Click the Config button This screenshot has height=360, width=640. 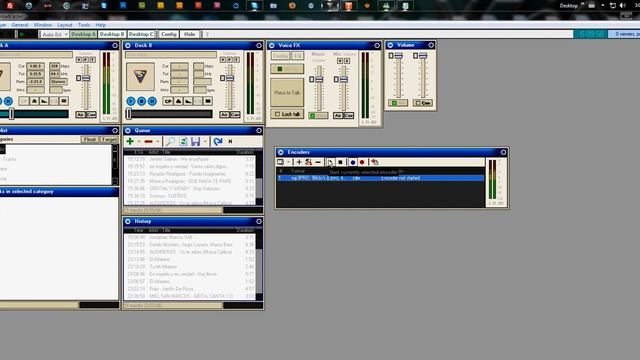[x=169, y=34]
